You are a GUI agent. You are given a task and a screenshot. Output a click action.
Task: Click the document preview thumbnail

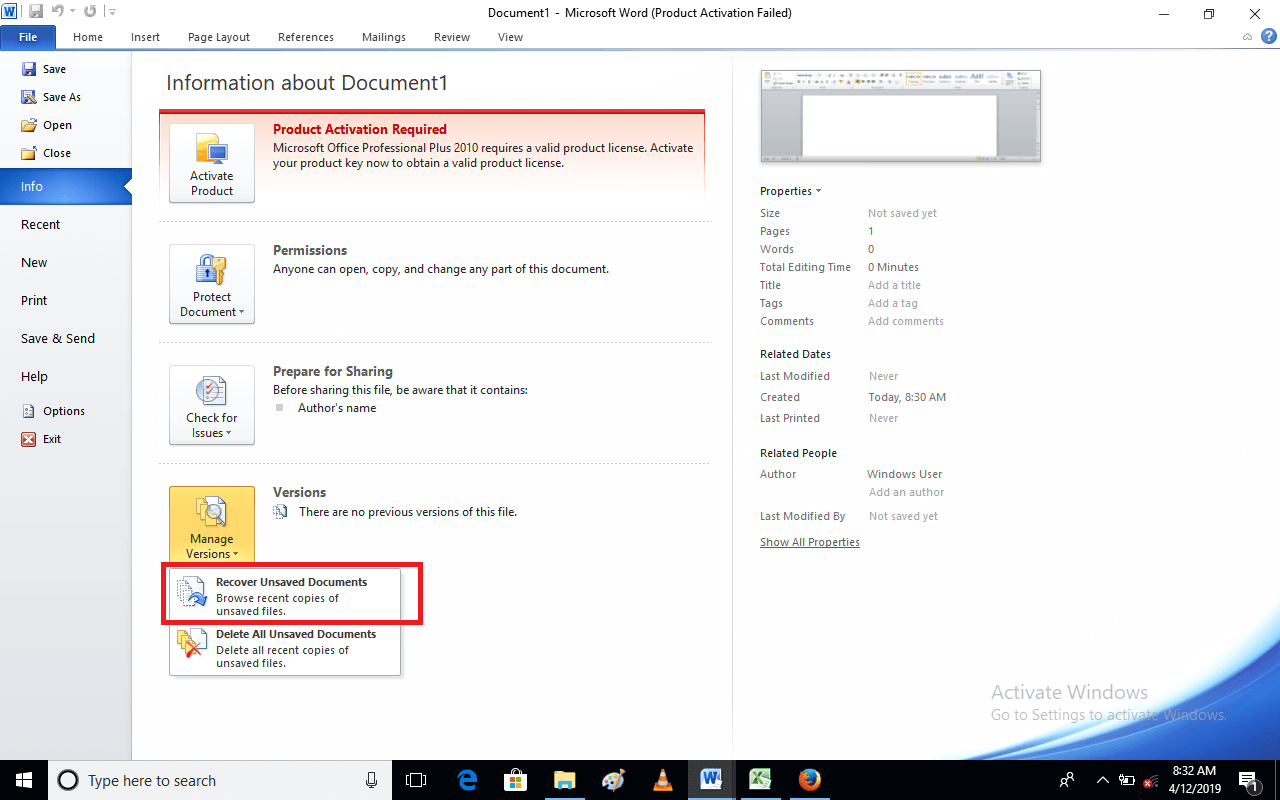tap(900, 115)
